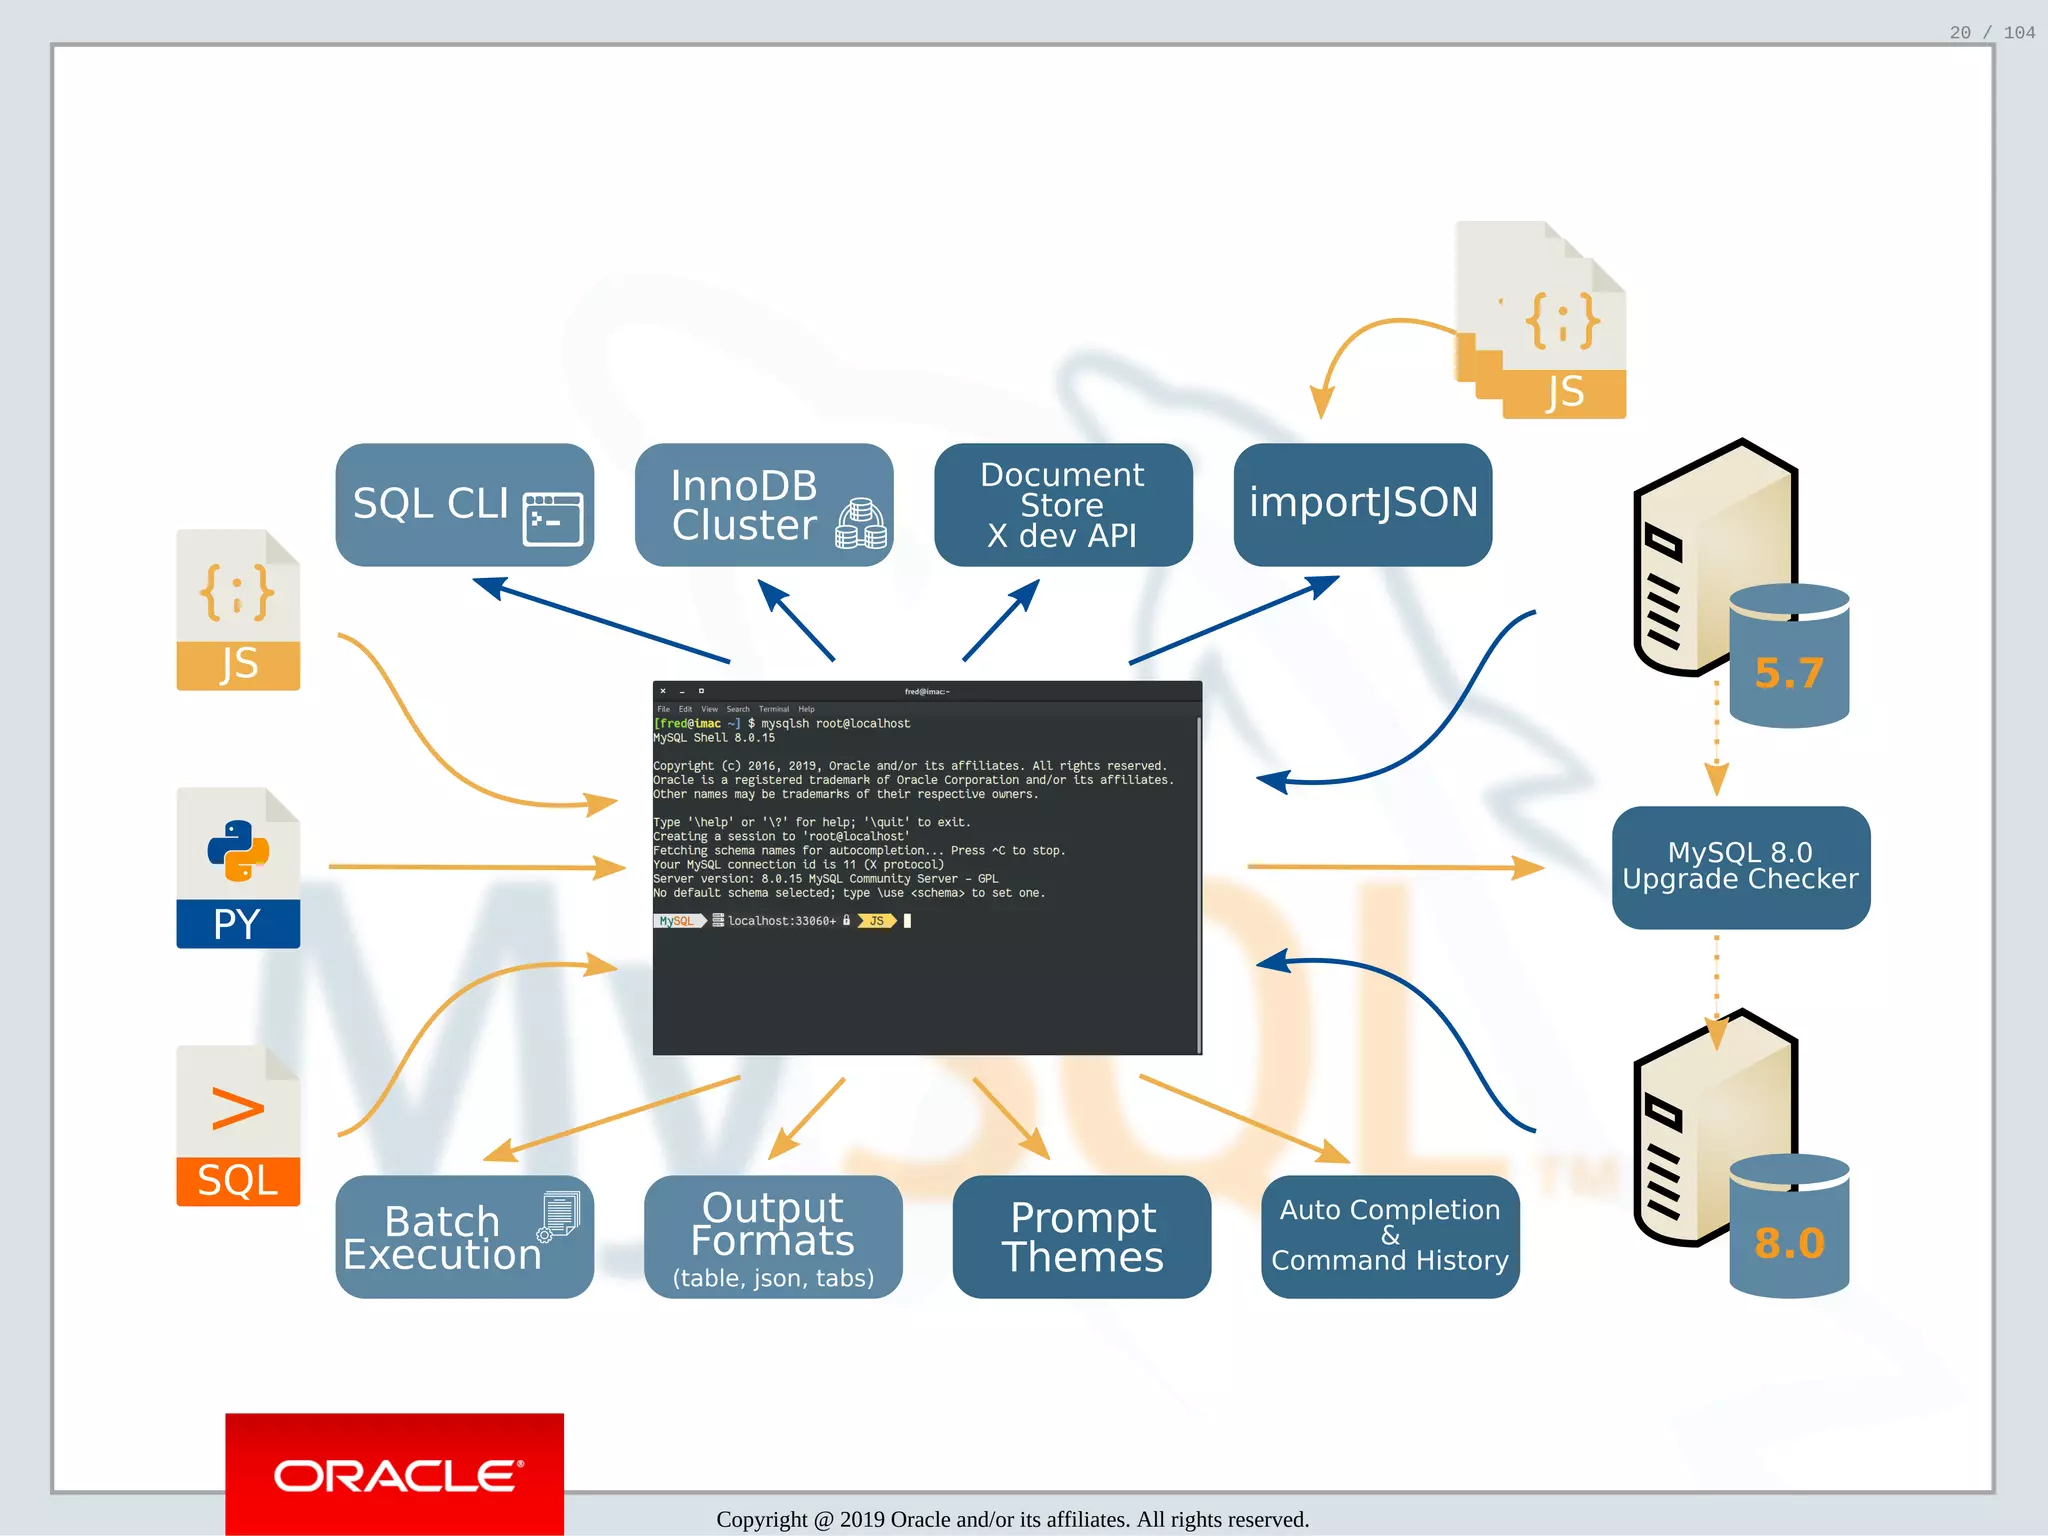This screenshot has height=1536, width=2048.
Task: Click Auto Completion & Command History box
Action: coord(1389,1236)
